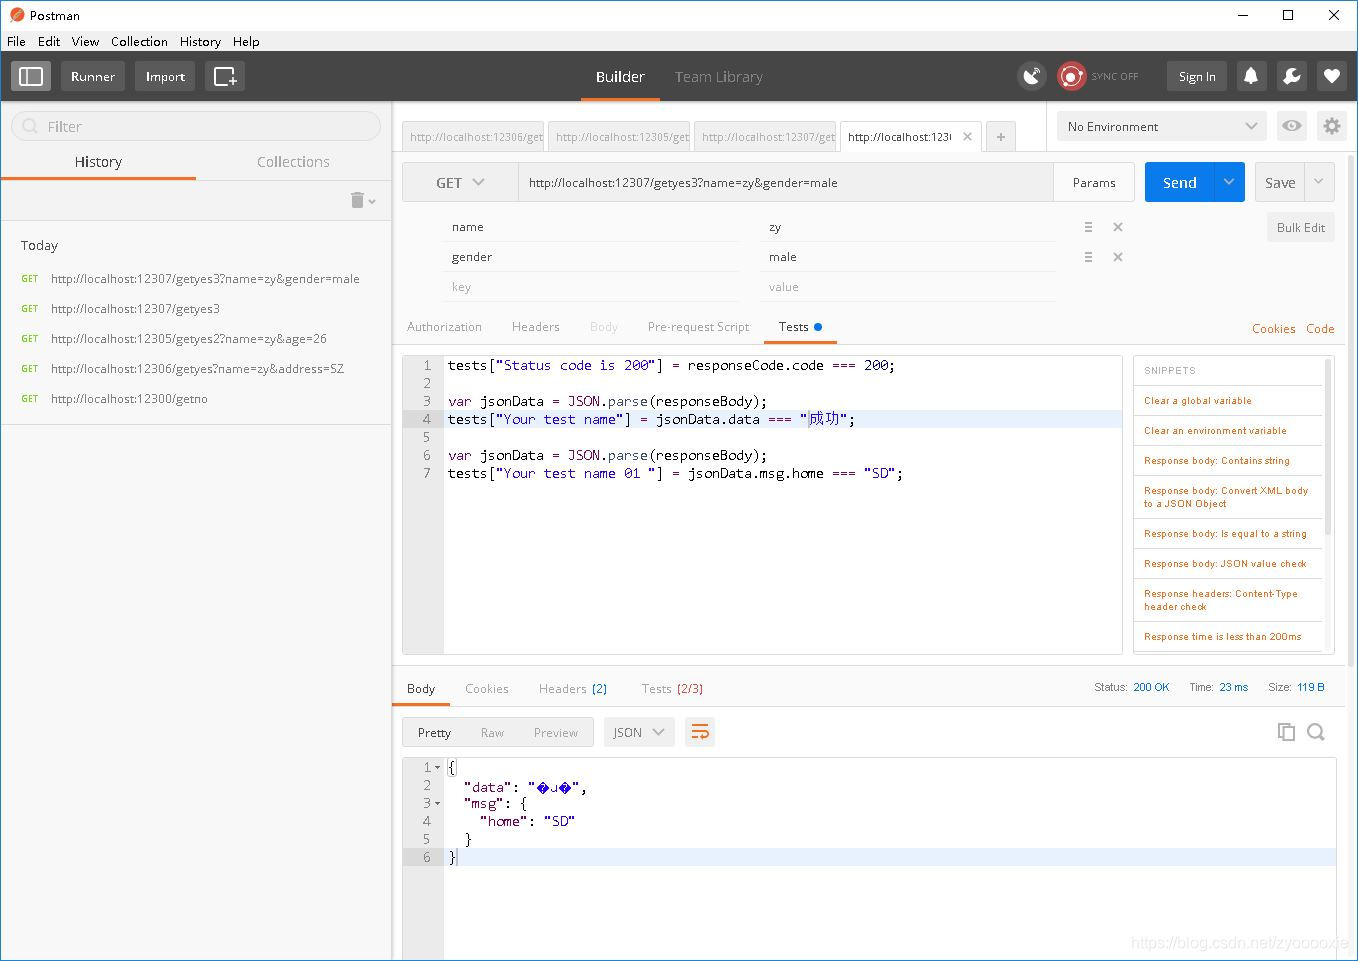Open the Pre-request Script tab
Screen dimensions: 1358x961
(x=698, y=327)
